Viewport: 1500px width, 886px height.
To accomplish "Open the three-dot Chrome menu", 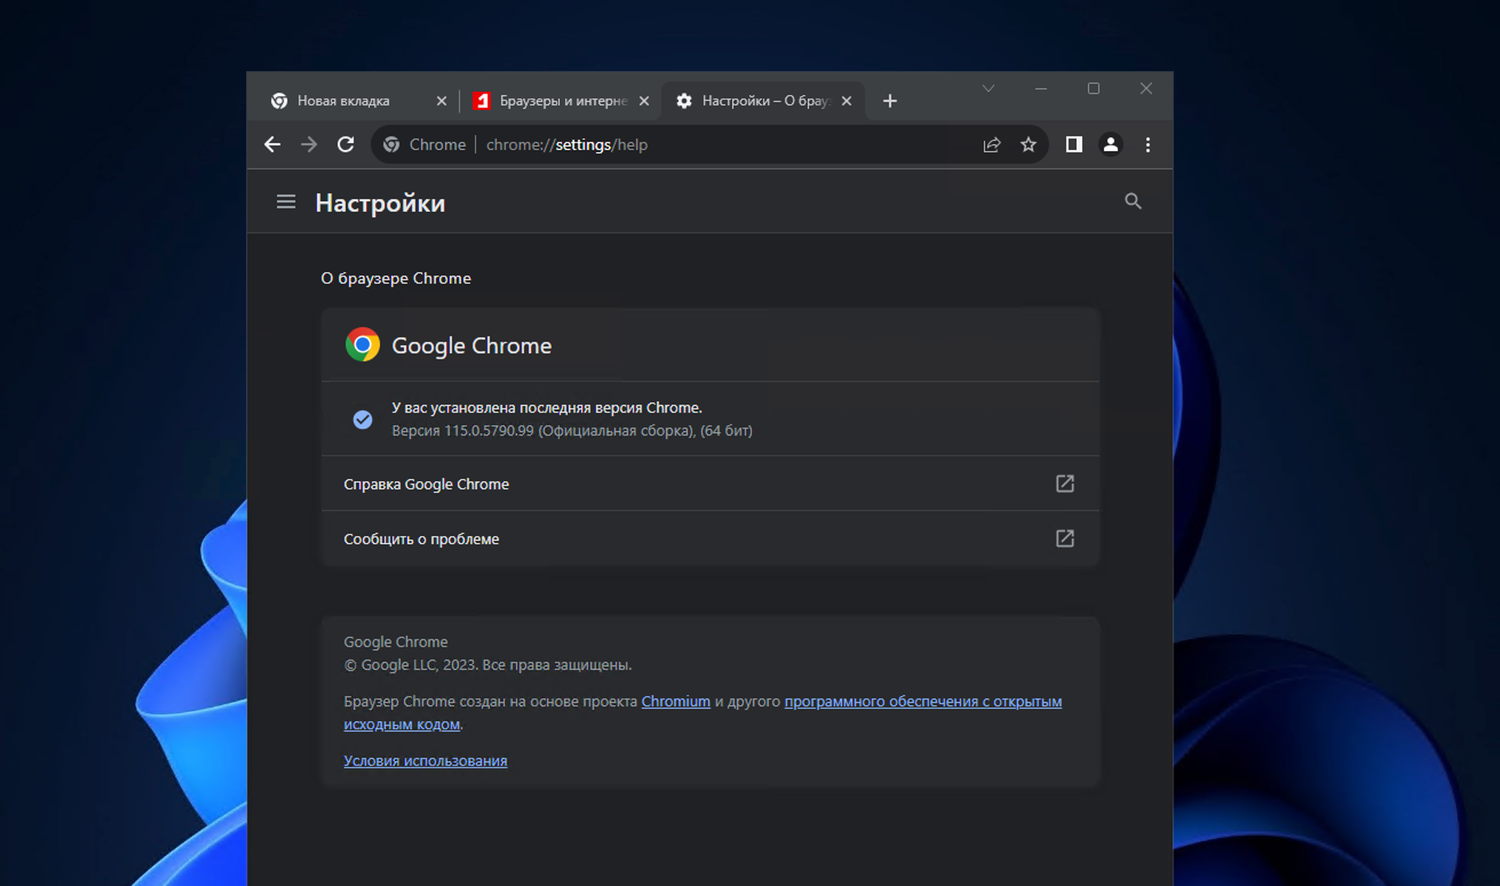I will 1148,145.
